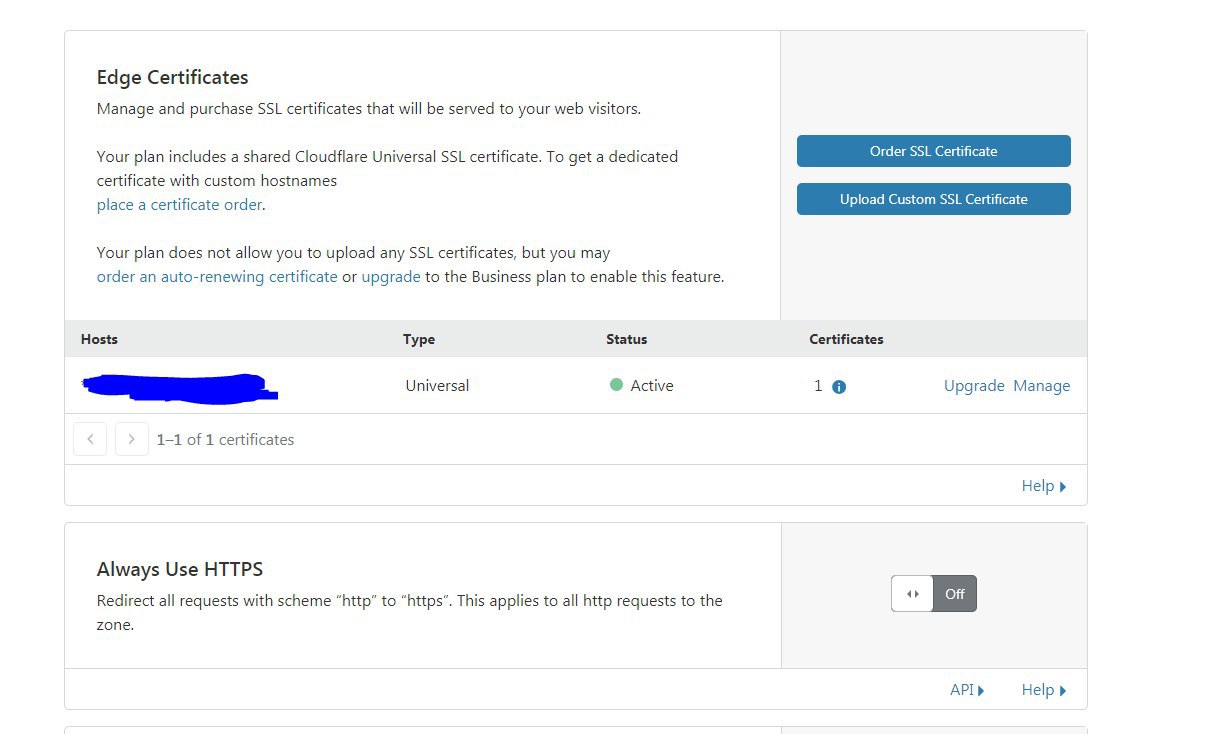This screenshot has width=1218, height=734.
Task: Click the Always Use HTTPS heading
Action: click(x=180, y=570)
